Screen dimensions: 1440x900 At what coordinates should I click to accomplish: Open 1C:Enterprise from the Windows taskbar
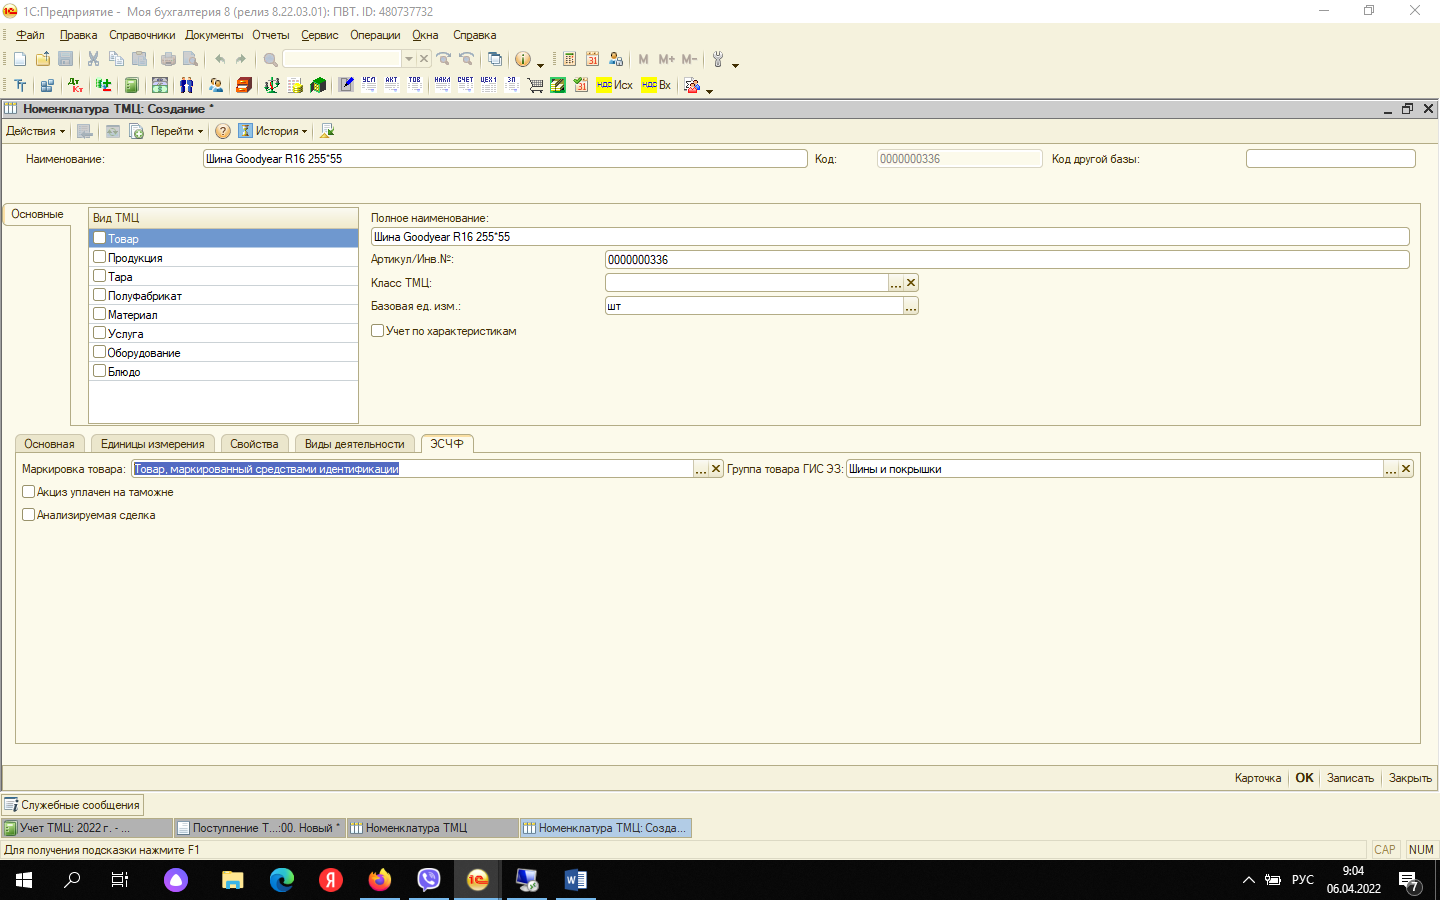click(478, 880)
